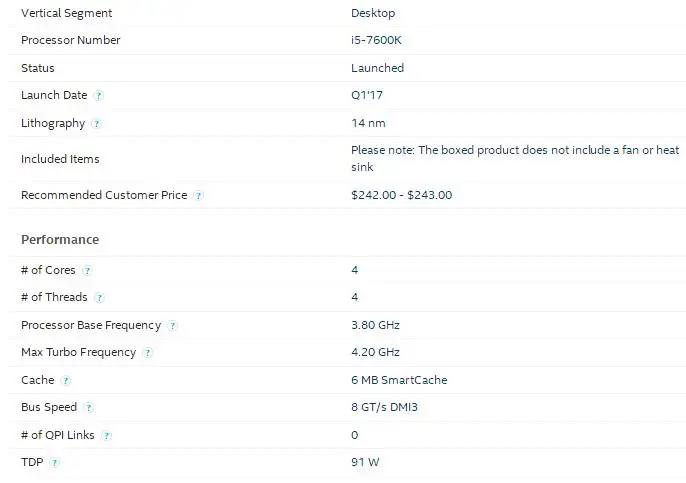Click the Cache question mark icon

66,381
